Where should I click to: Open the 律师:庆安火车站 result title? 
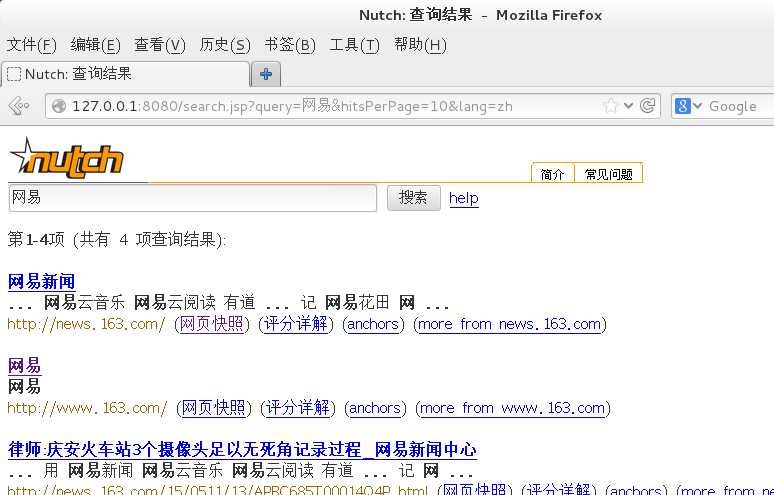pyautogui.click(x=242, y=450)
